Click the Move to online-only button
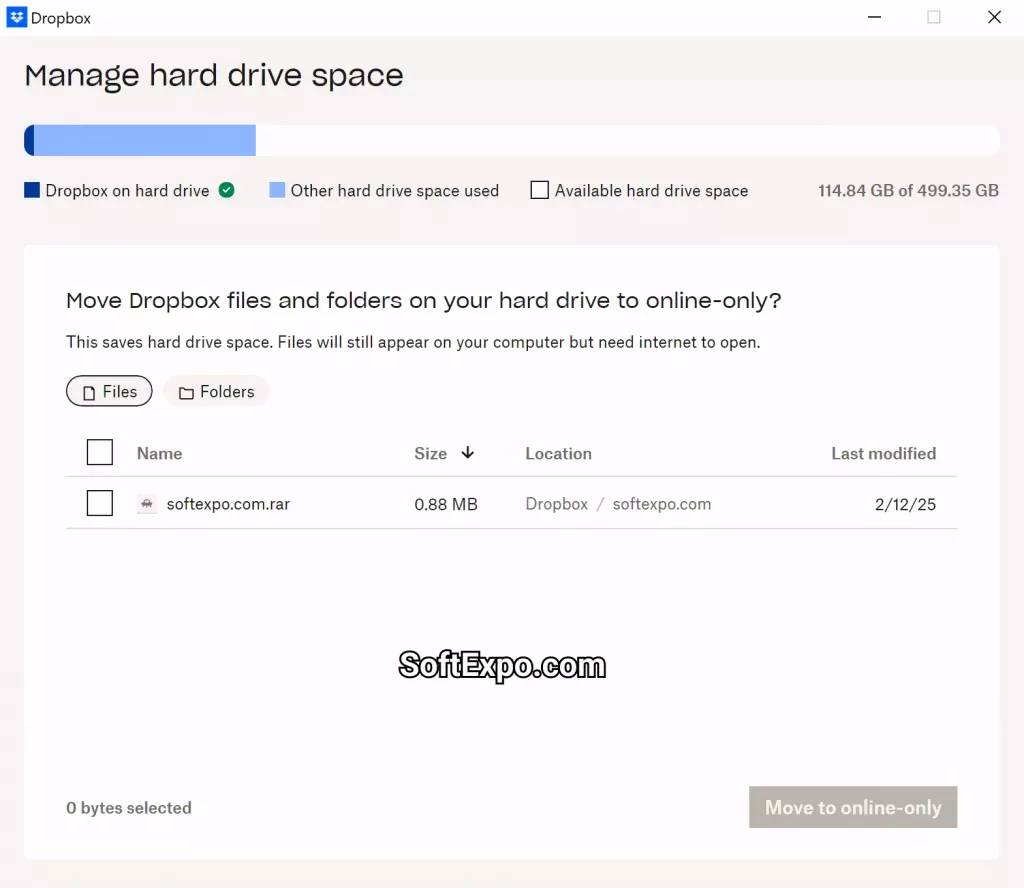This screenshot has height=888, width=1024. pos(852,807)
